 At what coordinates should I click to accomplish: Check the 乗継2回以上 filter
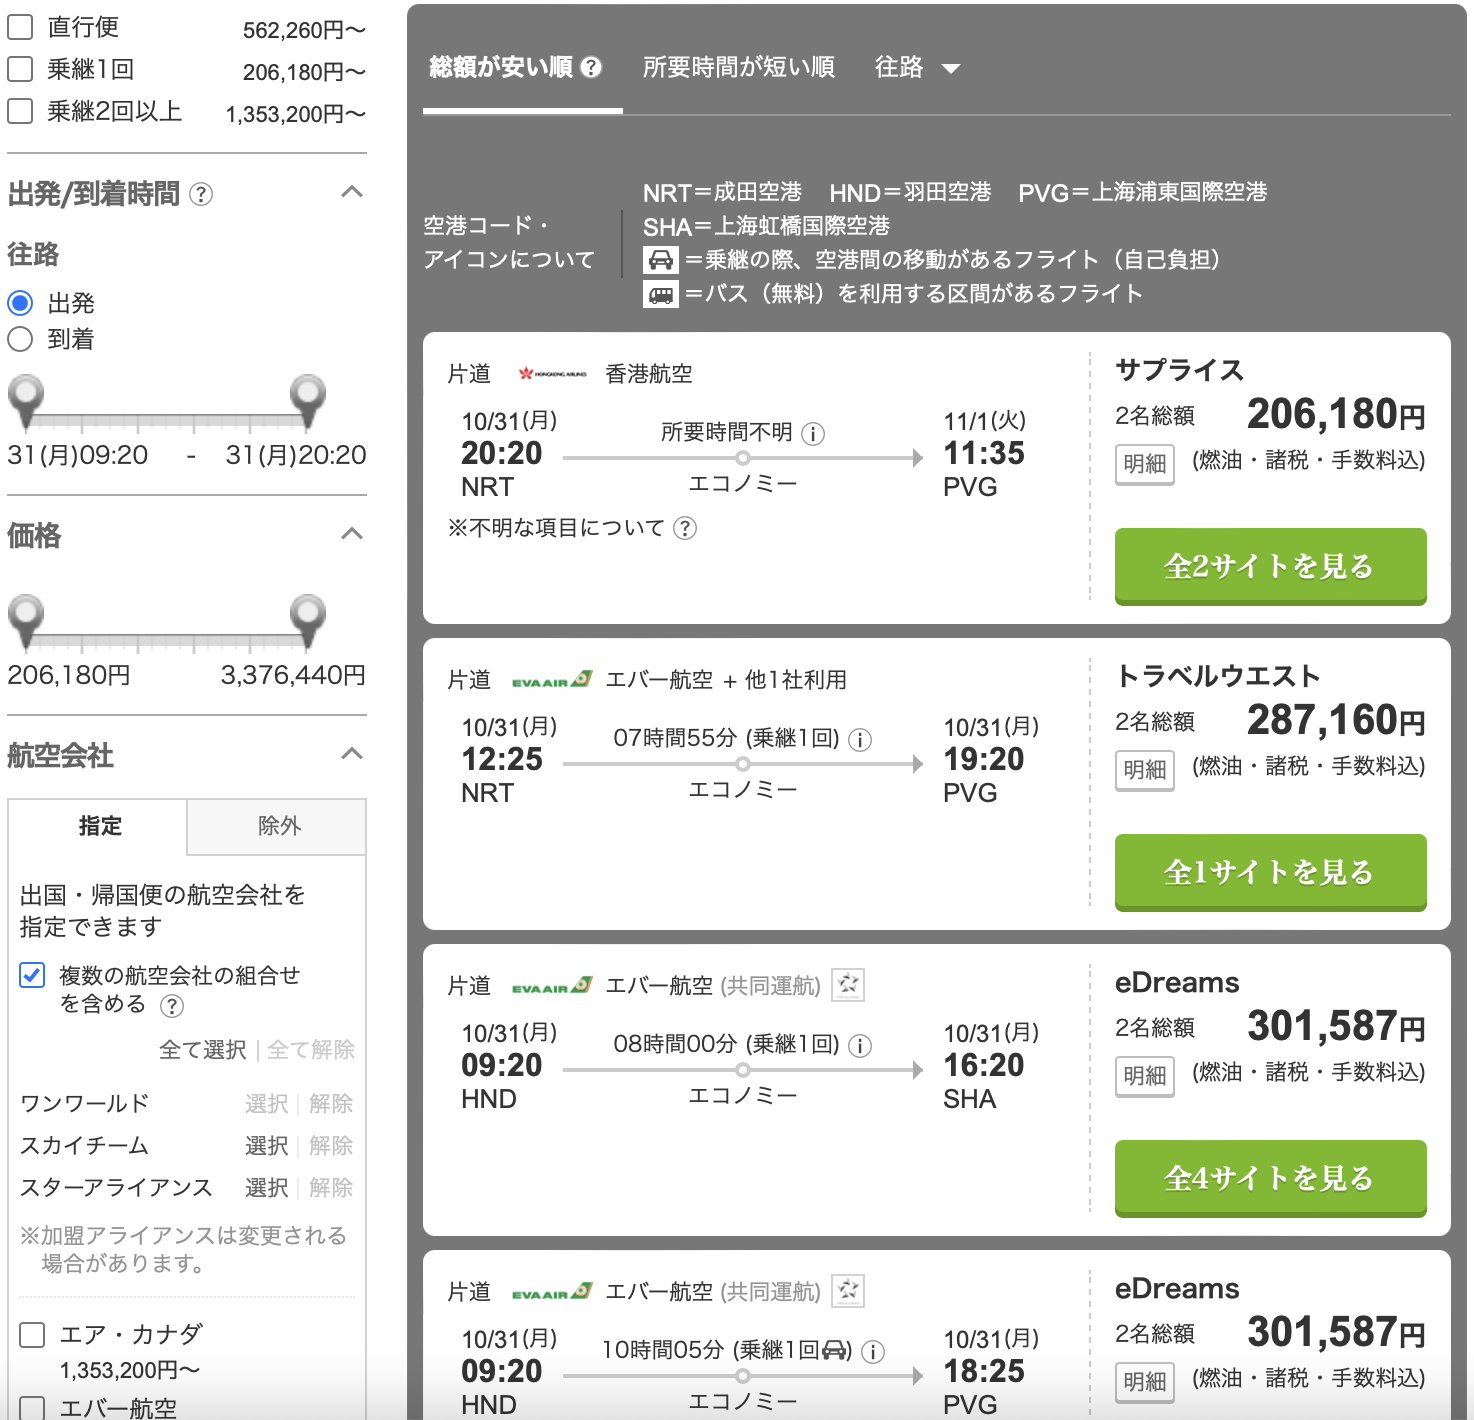(20, 111)
